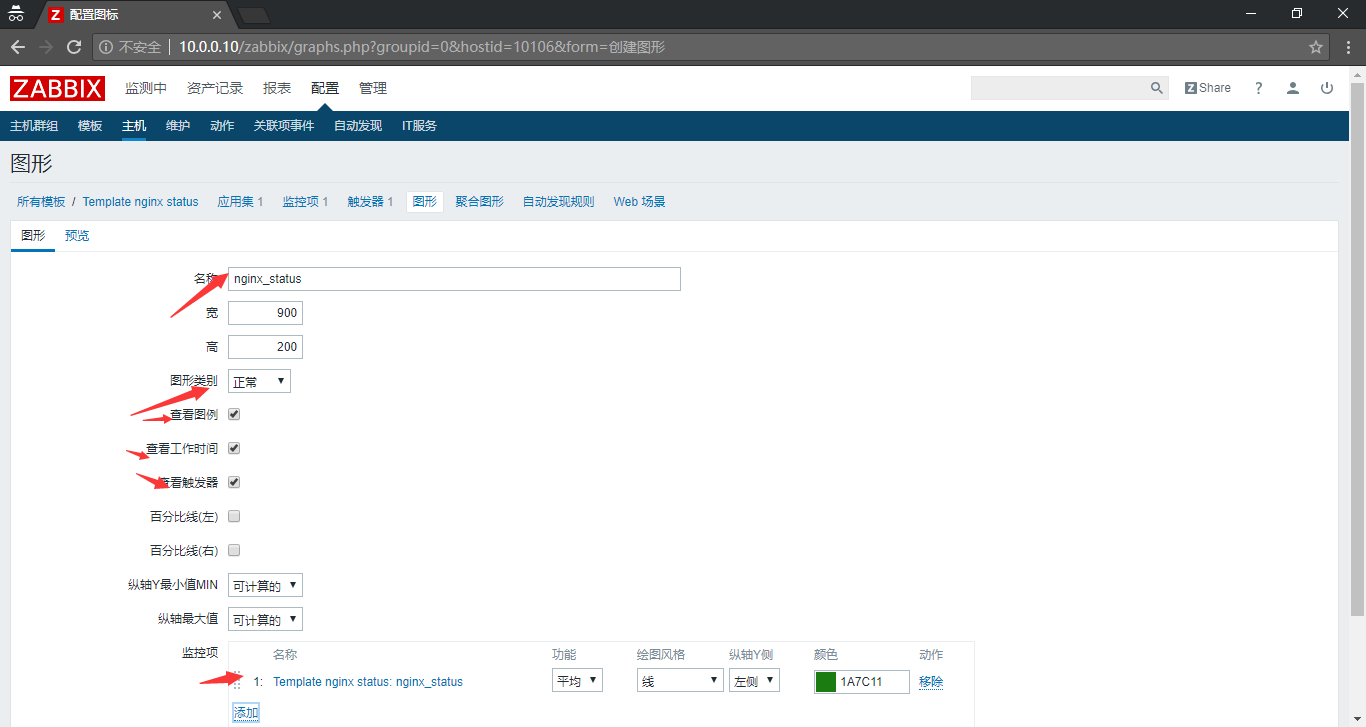This screenshot has height=727, width=1366.
Task: Open the 监控项 link
Action: coord(301,201)
